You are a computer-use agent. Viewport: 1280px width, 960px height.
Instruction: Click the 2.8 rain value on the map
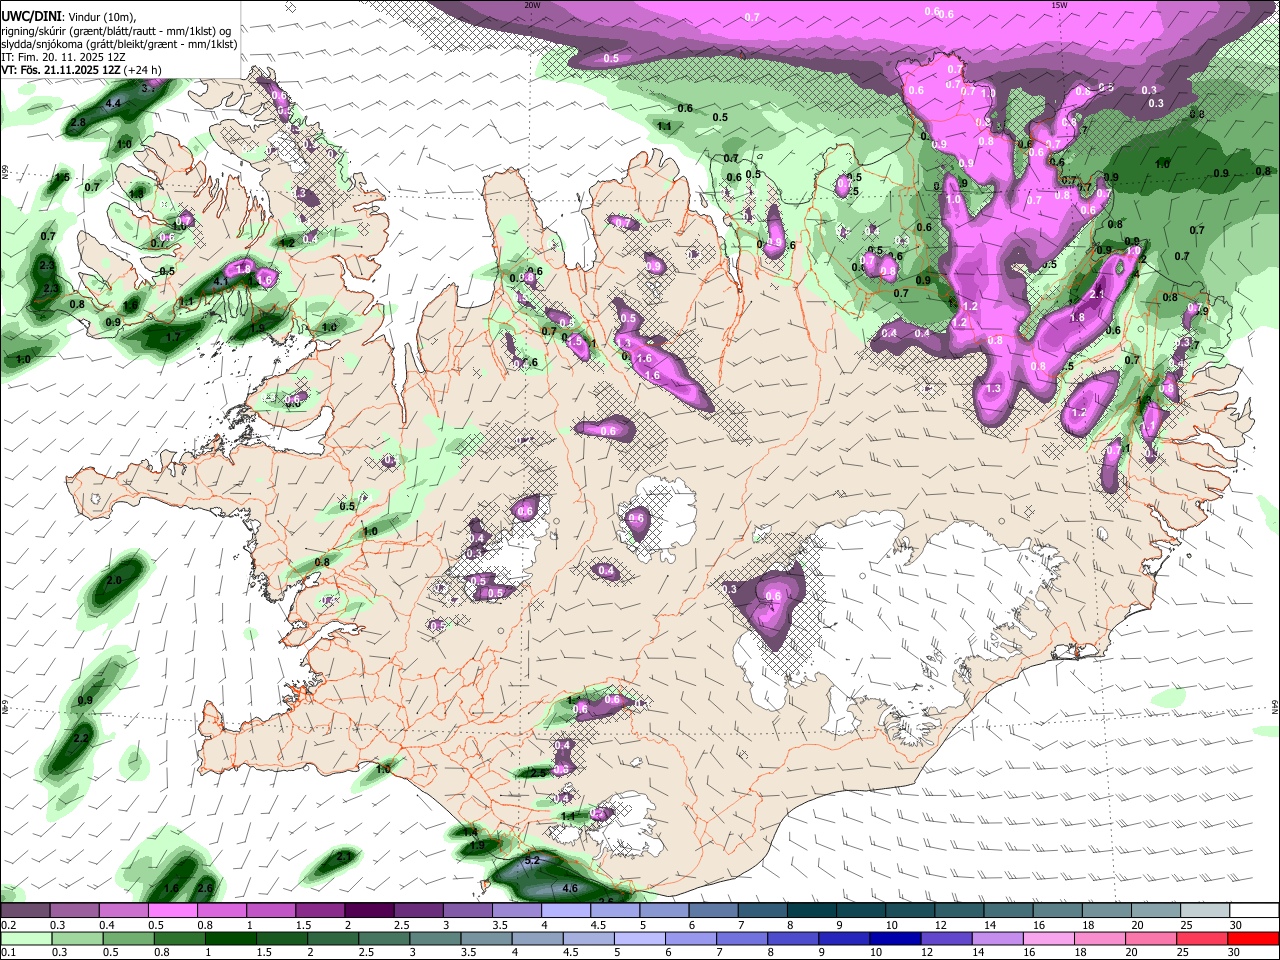78,122
